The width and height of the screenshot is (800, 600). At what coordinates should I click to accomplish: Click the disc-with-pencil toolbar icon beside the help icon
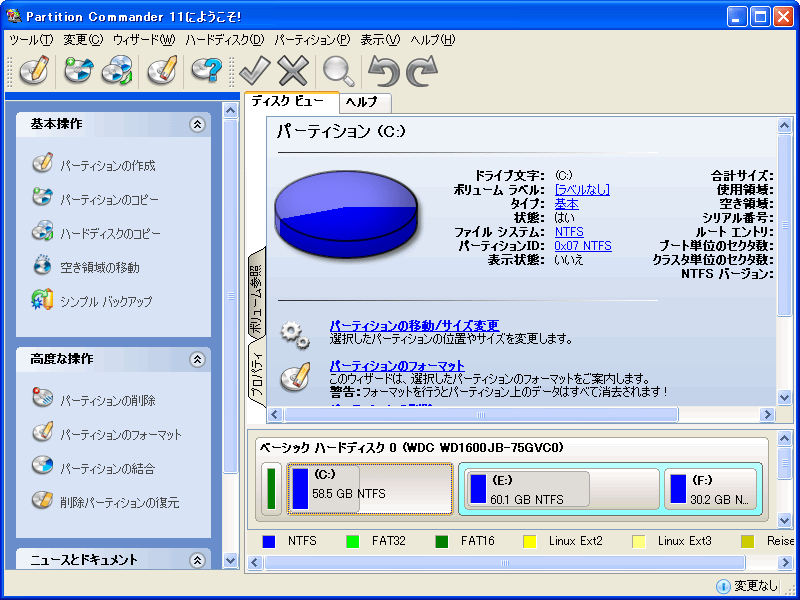click(162, 70)
